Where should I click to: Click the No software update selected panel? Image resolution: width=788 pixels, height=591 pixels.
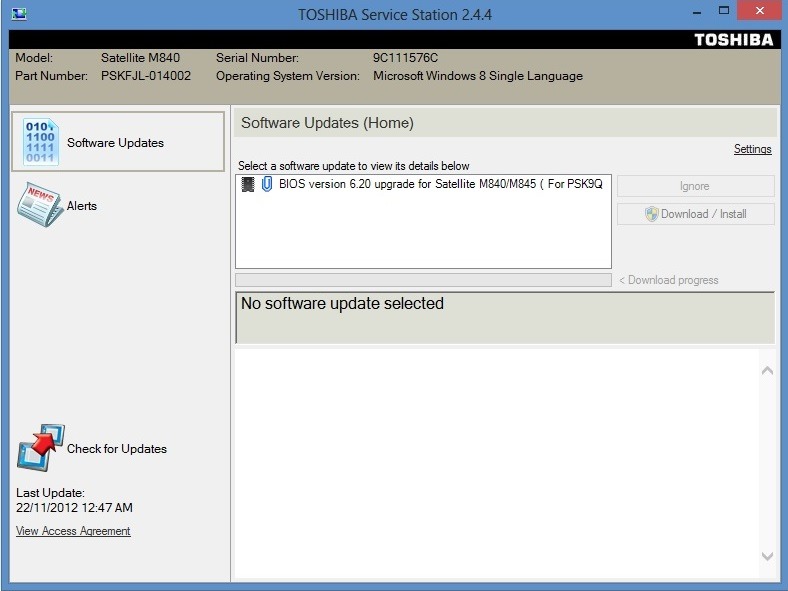pyautogui.click(x=505, y=317)
